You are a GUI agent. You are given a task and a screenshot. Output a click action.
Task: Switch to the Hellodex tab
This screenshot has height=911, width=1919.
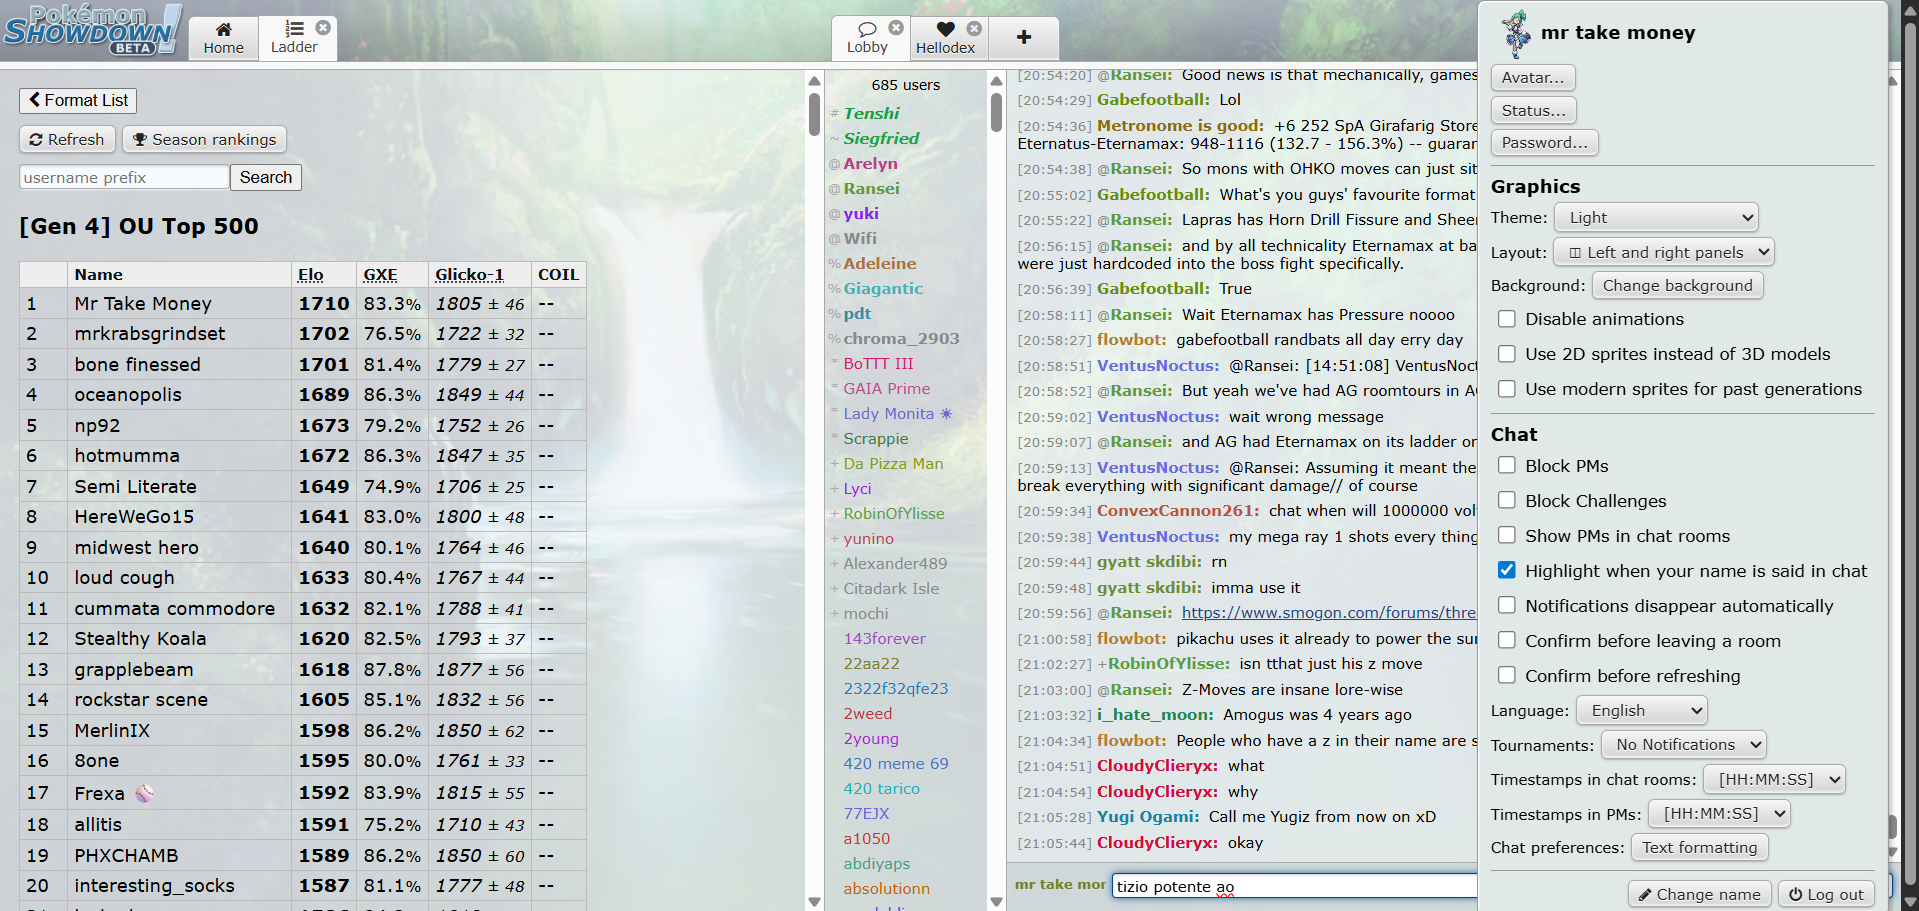coord(945,38)
